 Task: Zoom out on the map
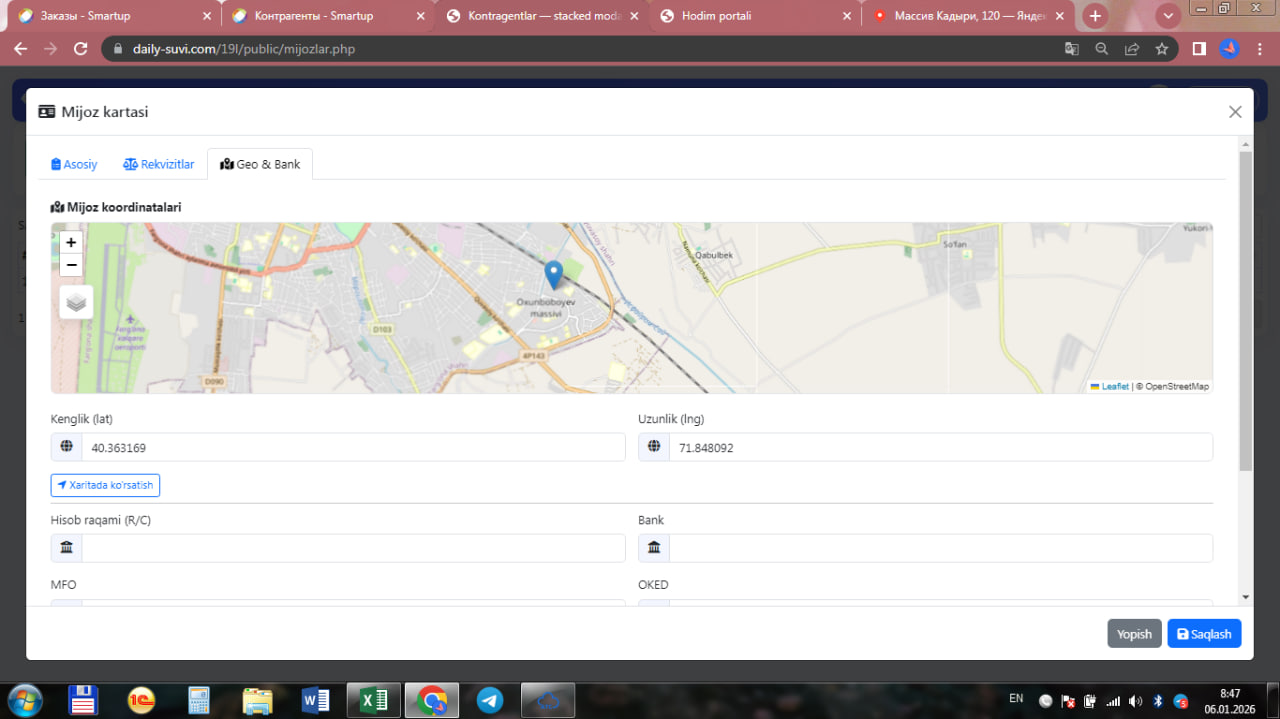tap(71, 265)
